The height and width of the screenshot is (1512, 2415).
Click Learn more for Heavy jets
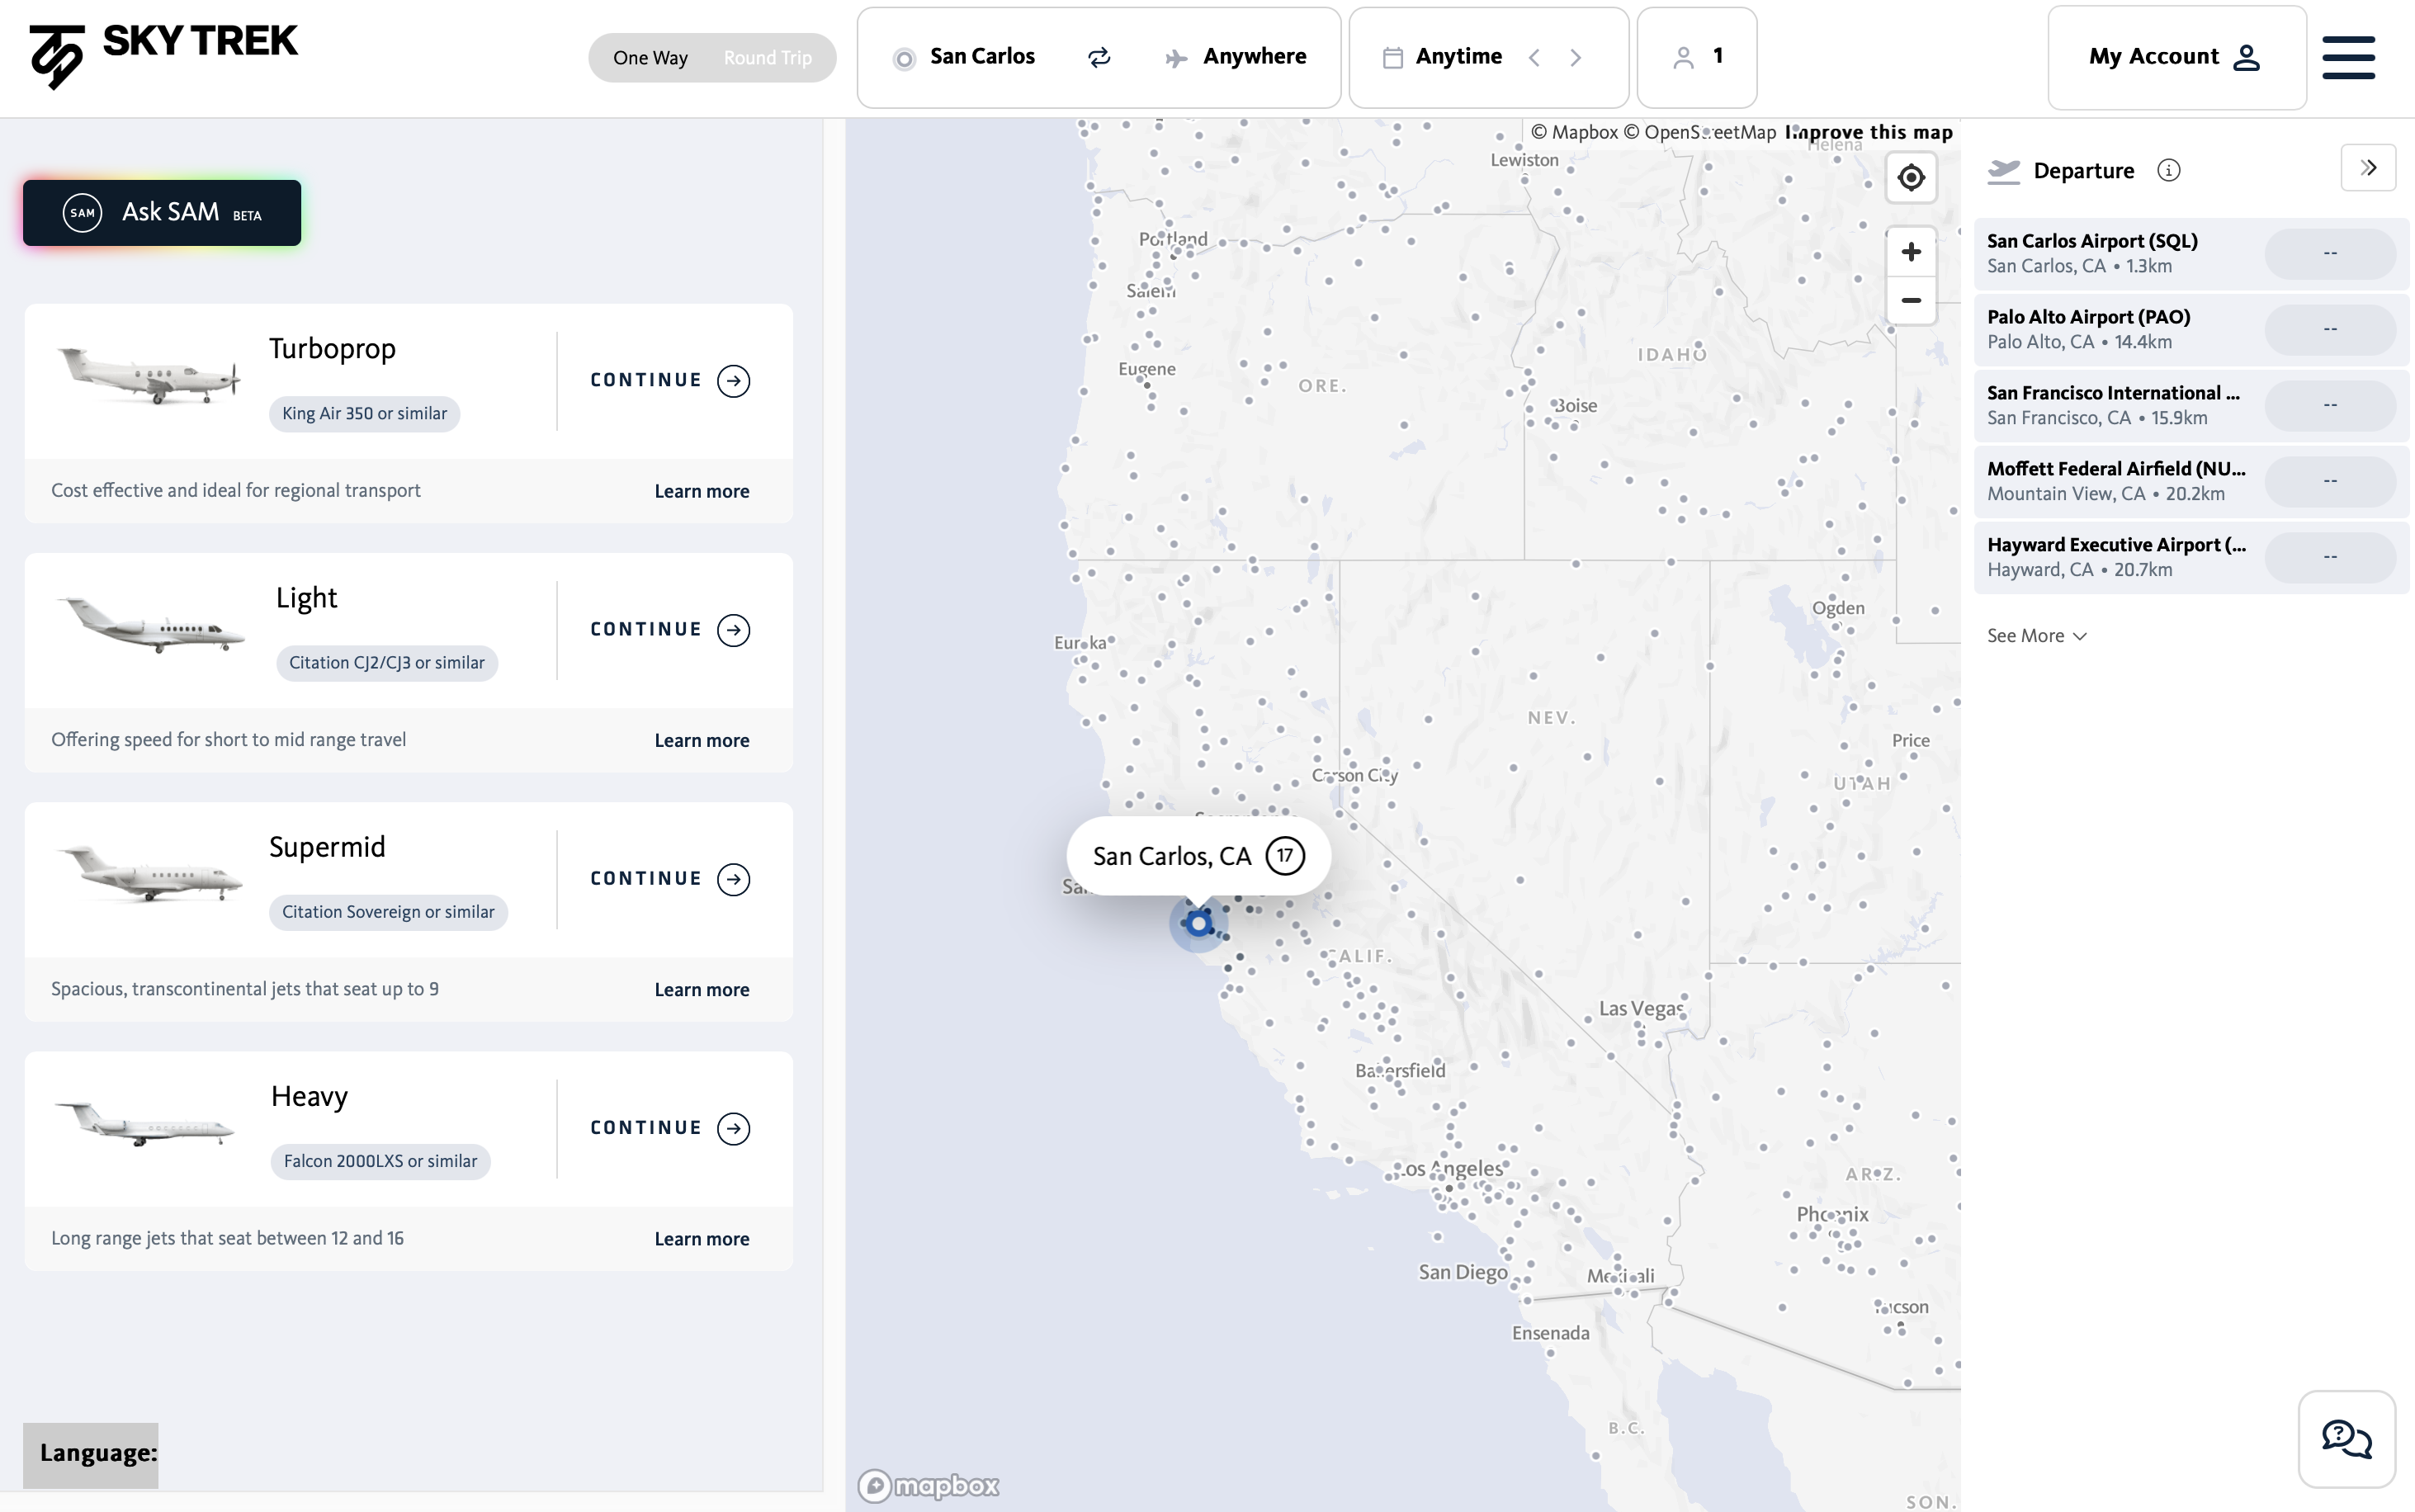click(701, 1239)
